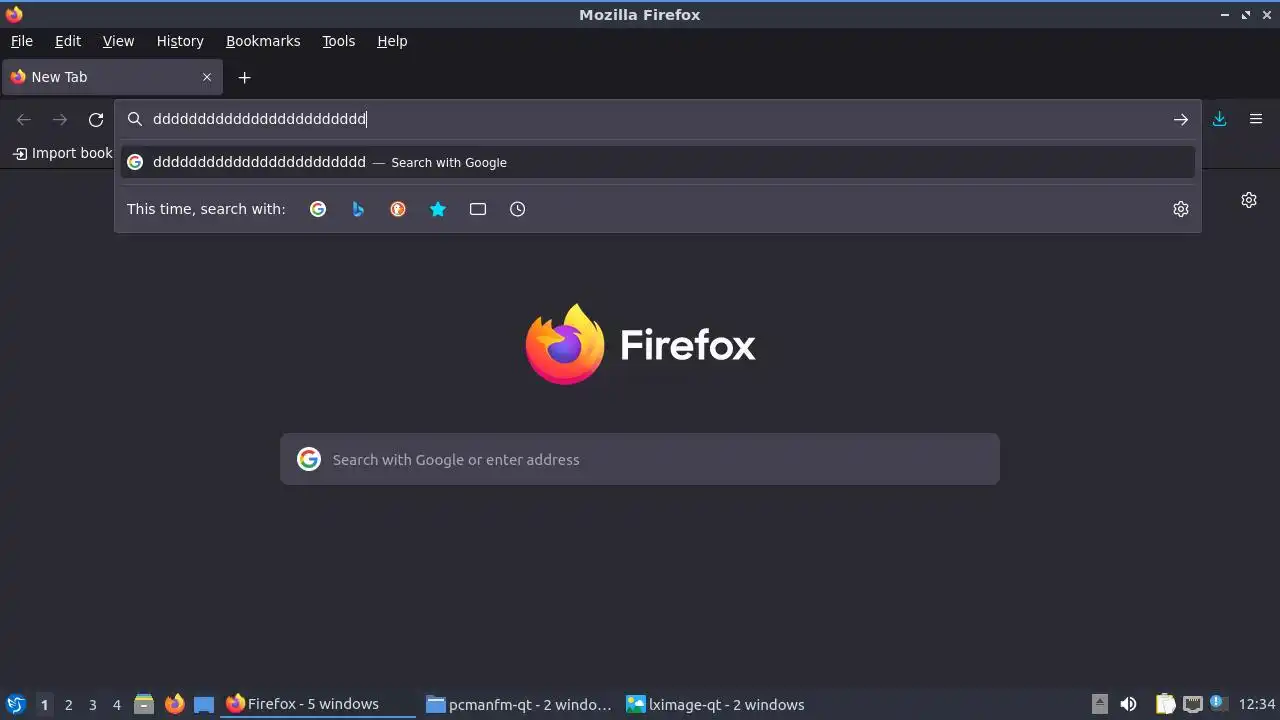Open the Firefox hamburger application menu
The width and height of the screenshot is (1280, 720).
[1256, 119]
